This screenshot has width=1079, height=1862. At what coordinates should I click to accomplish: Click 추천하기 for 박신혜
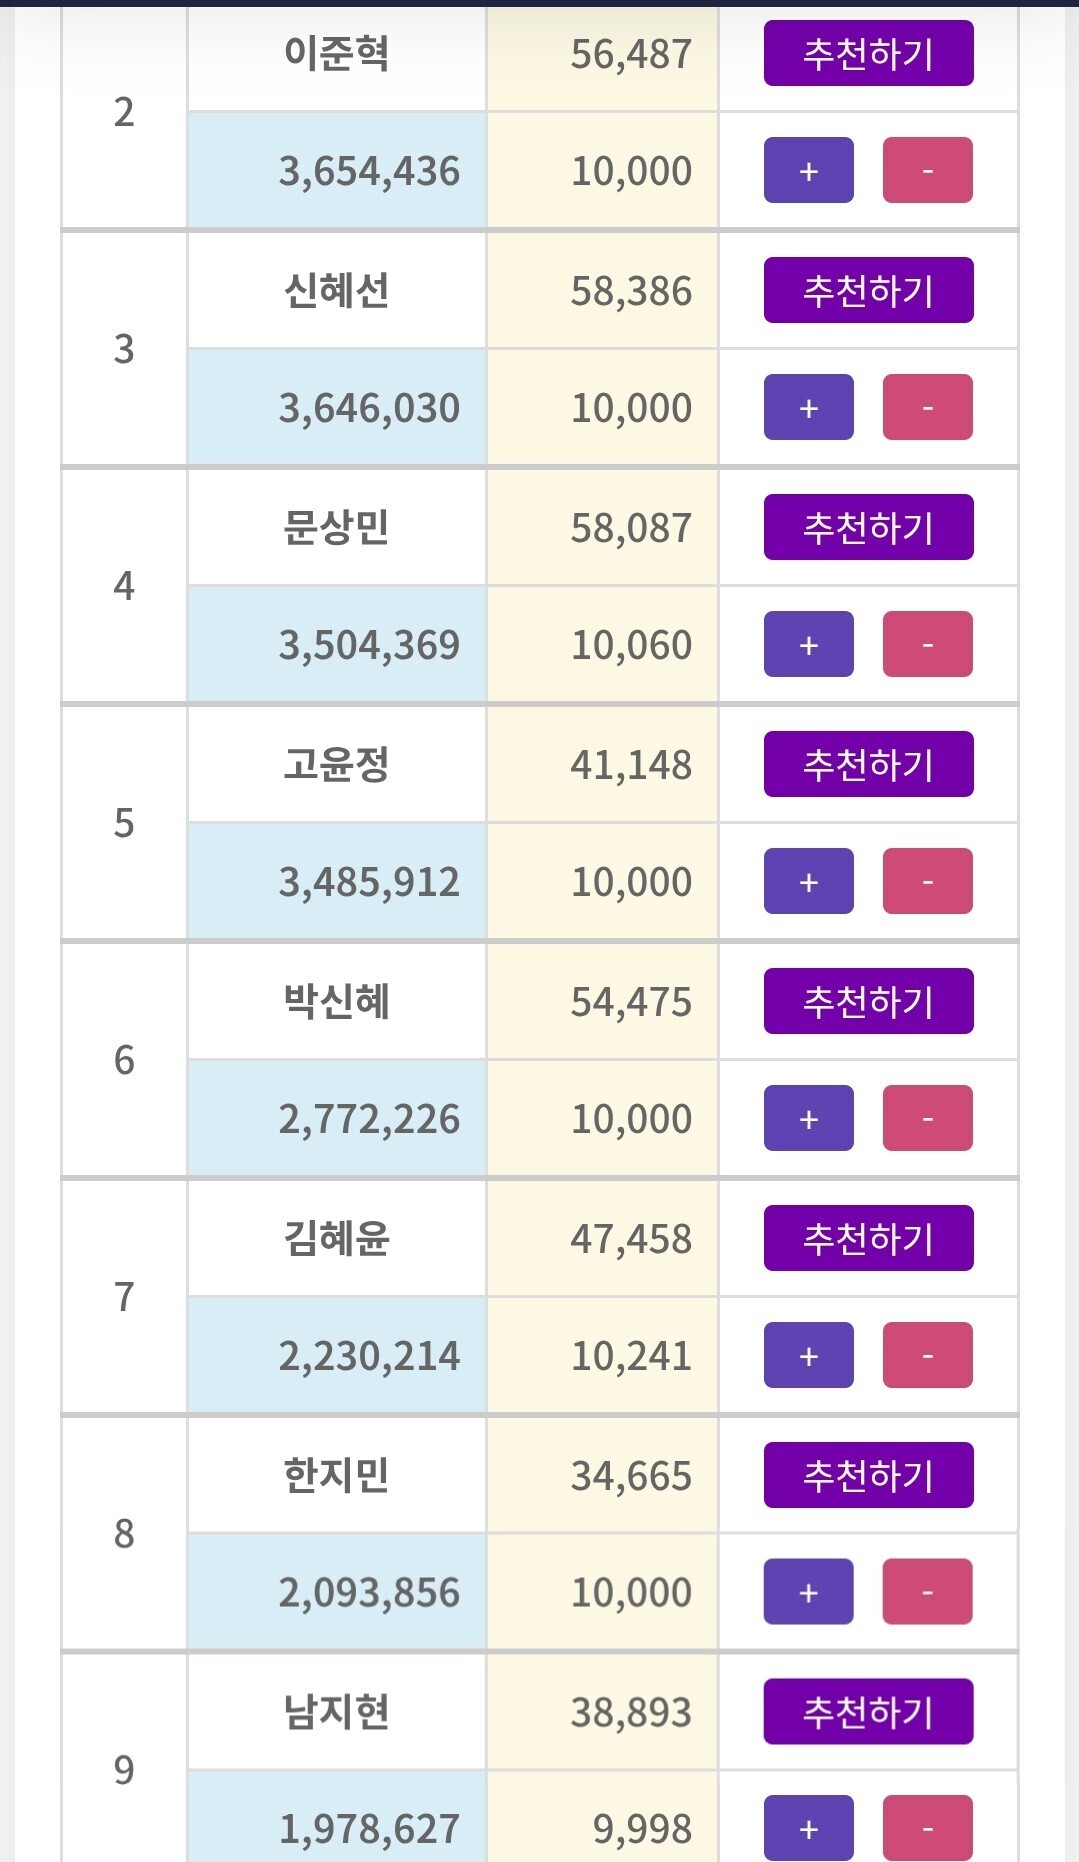(868, 1002)
